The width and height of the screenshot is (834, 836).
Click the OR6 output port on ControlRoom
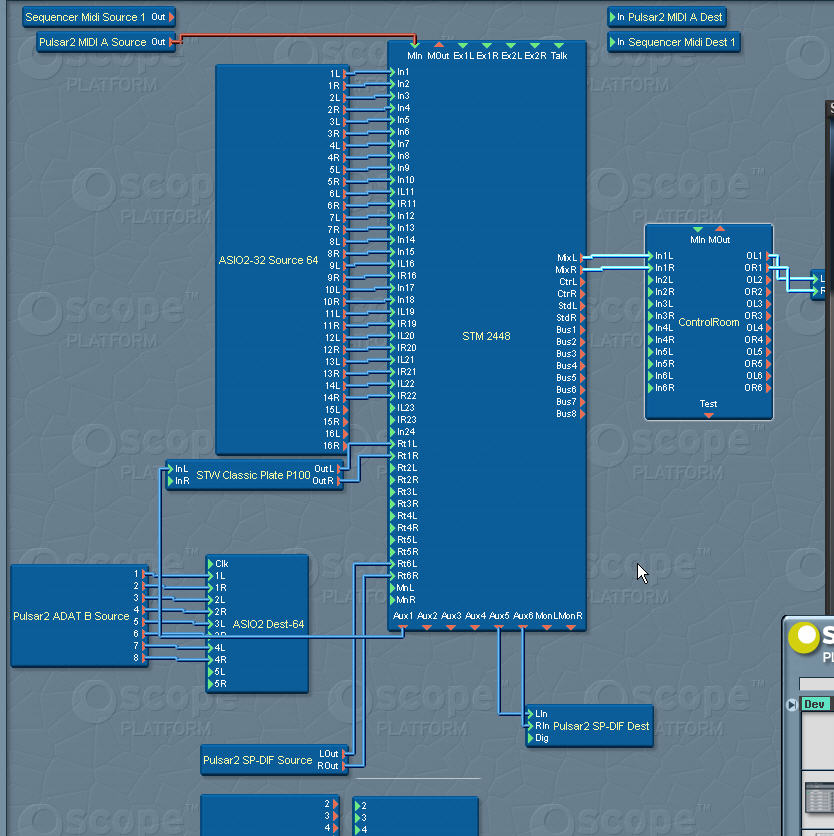[768, 388]
